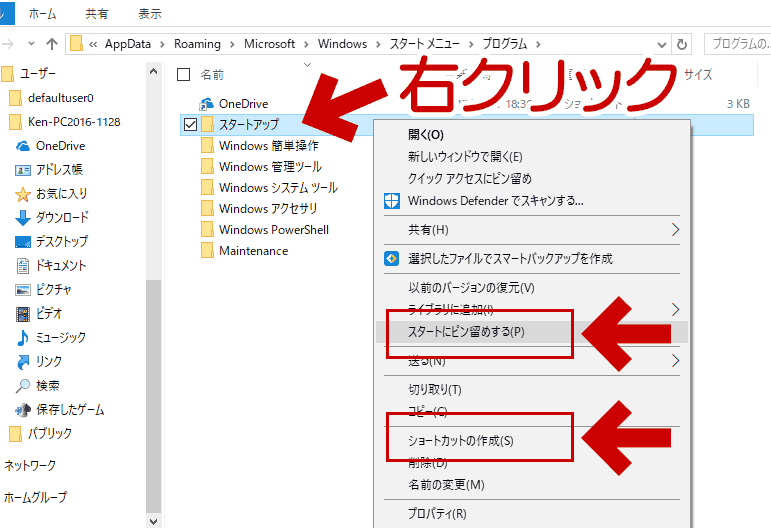Open the ホーム ribbon tab
This screenshot has width=771, height=528.
pyautogui.click(x=42, y=14)
